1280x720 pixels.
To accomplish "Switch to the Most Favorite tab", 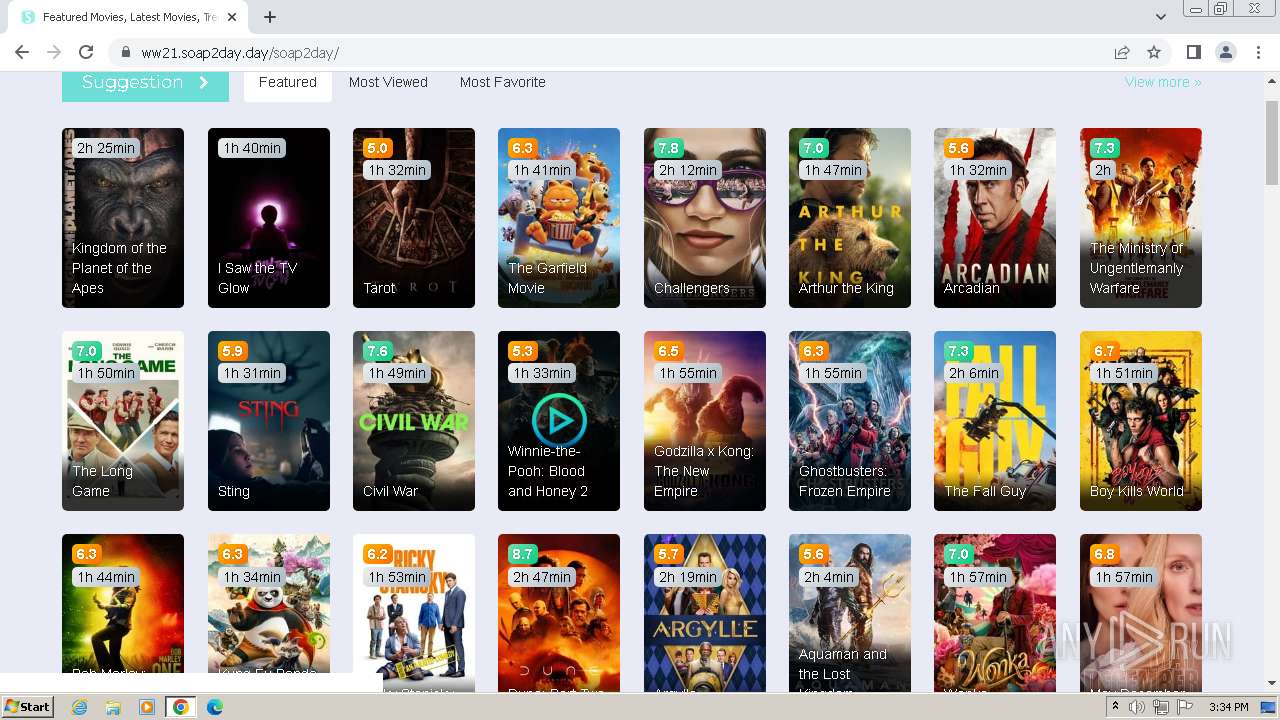I will (503, 83).
